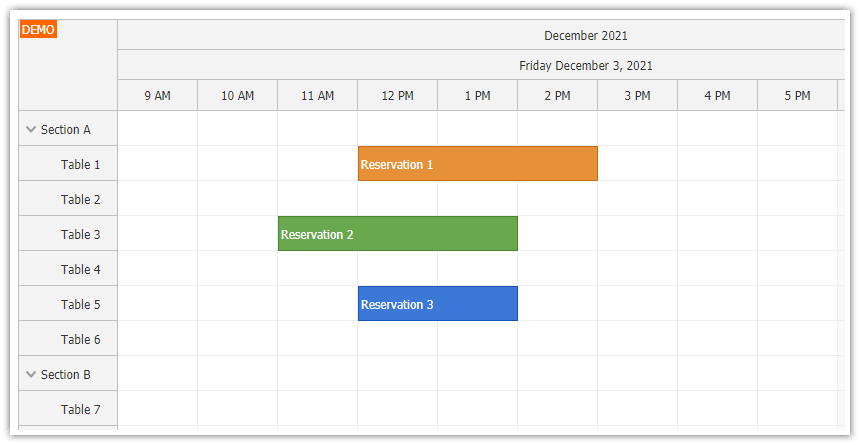The height and width of the screenshot is (445, 860).
Task: Click the Table 3 row header
Action: [80, 234]
